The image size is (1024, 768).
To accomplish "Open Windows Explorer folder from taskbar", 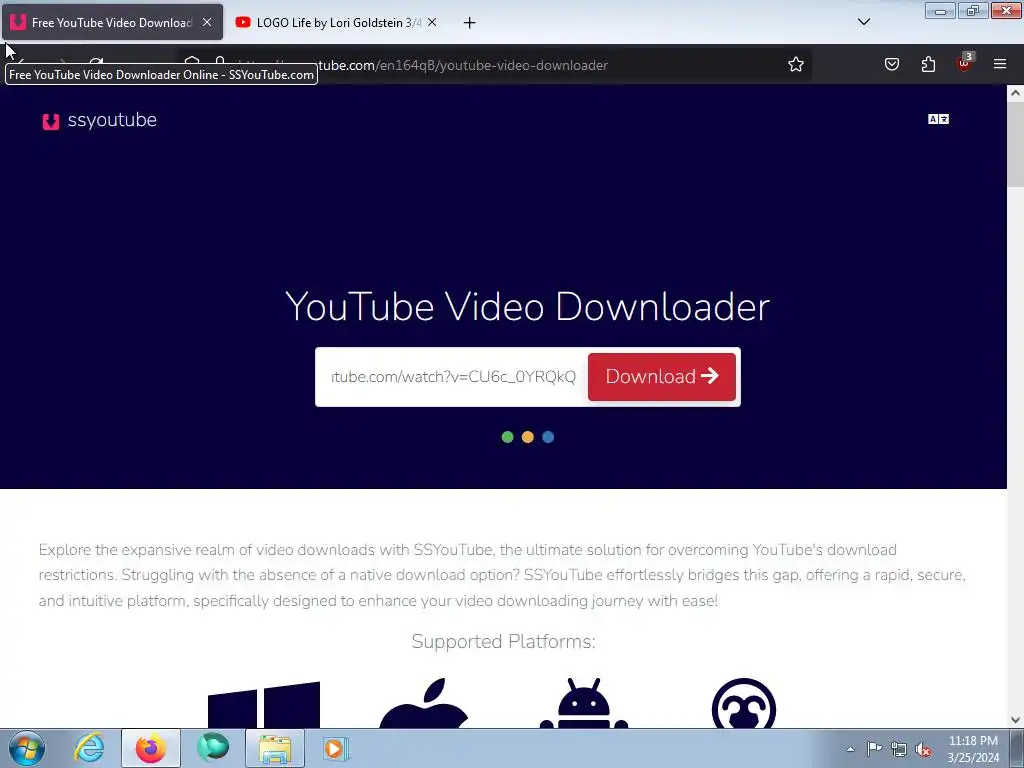I will pos(275,748).
